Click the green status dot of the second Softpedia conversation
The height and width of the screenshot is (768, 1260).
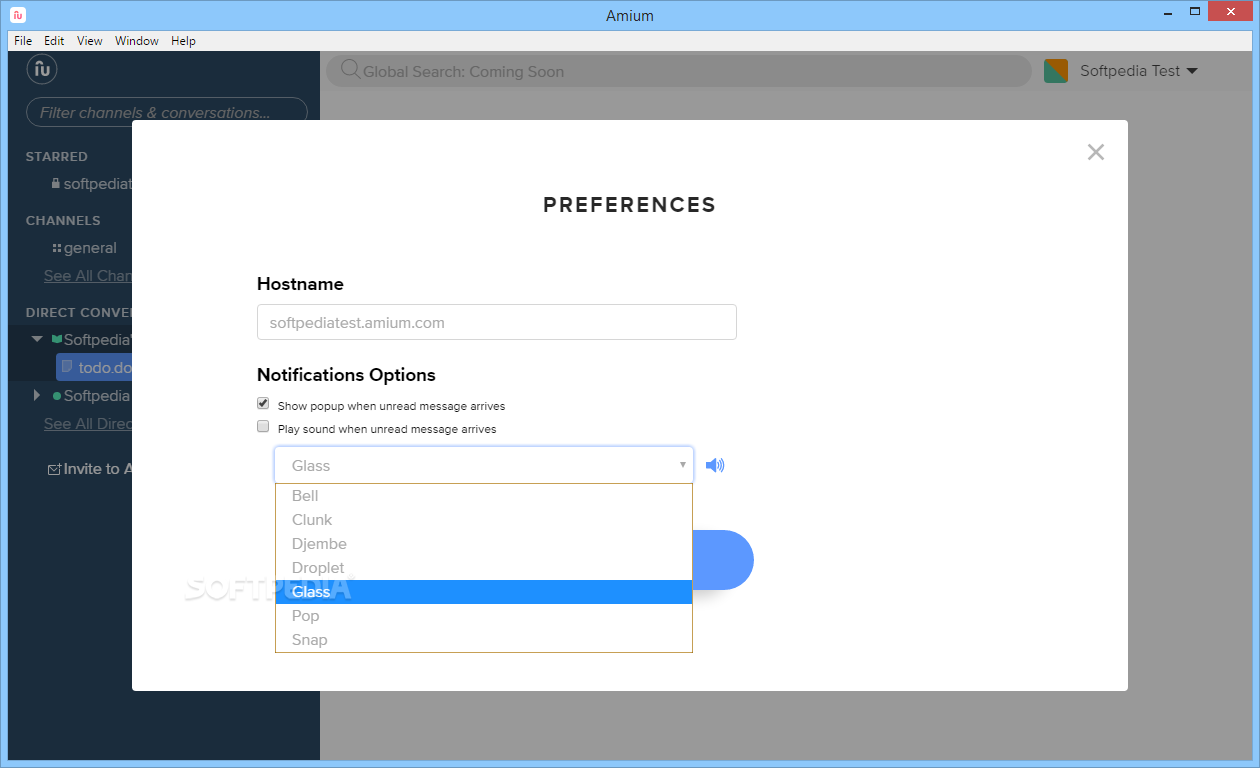click(57, 396)
